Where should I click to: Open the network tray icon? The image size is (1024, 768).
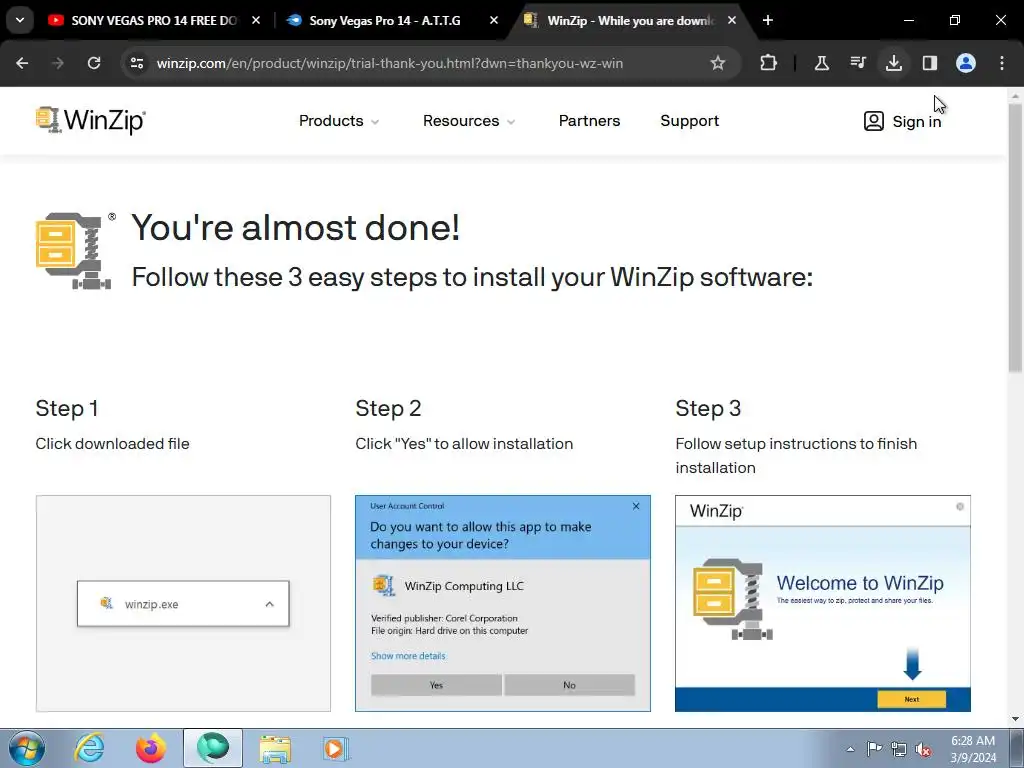(x=899, y=749)
